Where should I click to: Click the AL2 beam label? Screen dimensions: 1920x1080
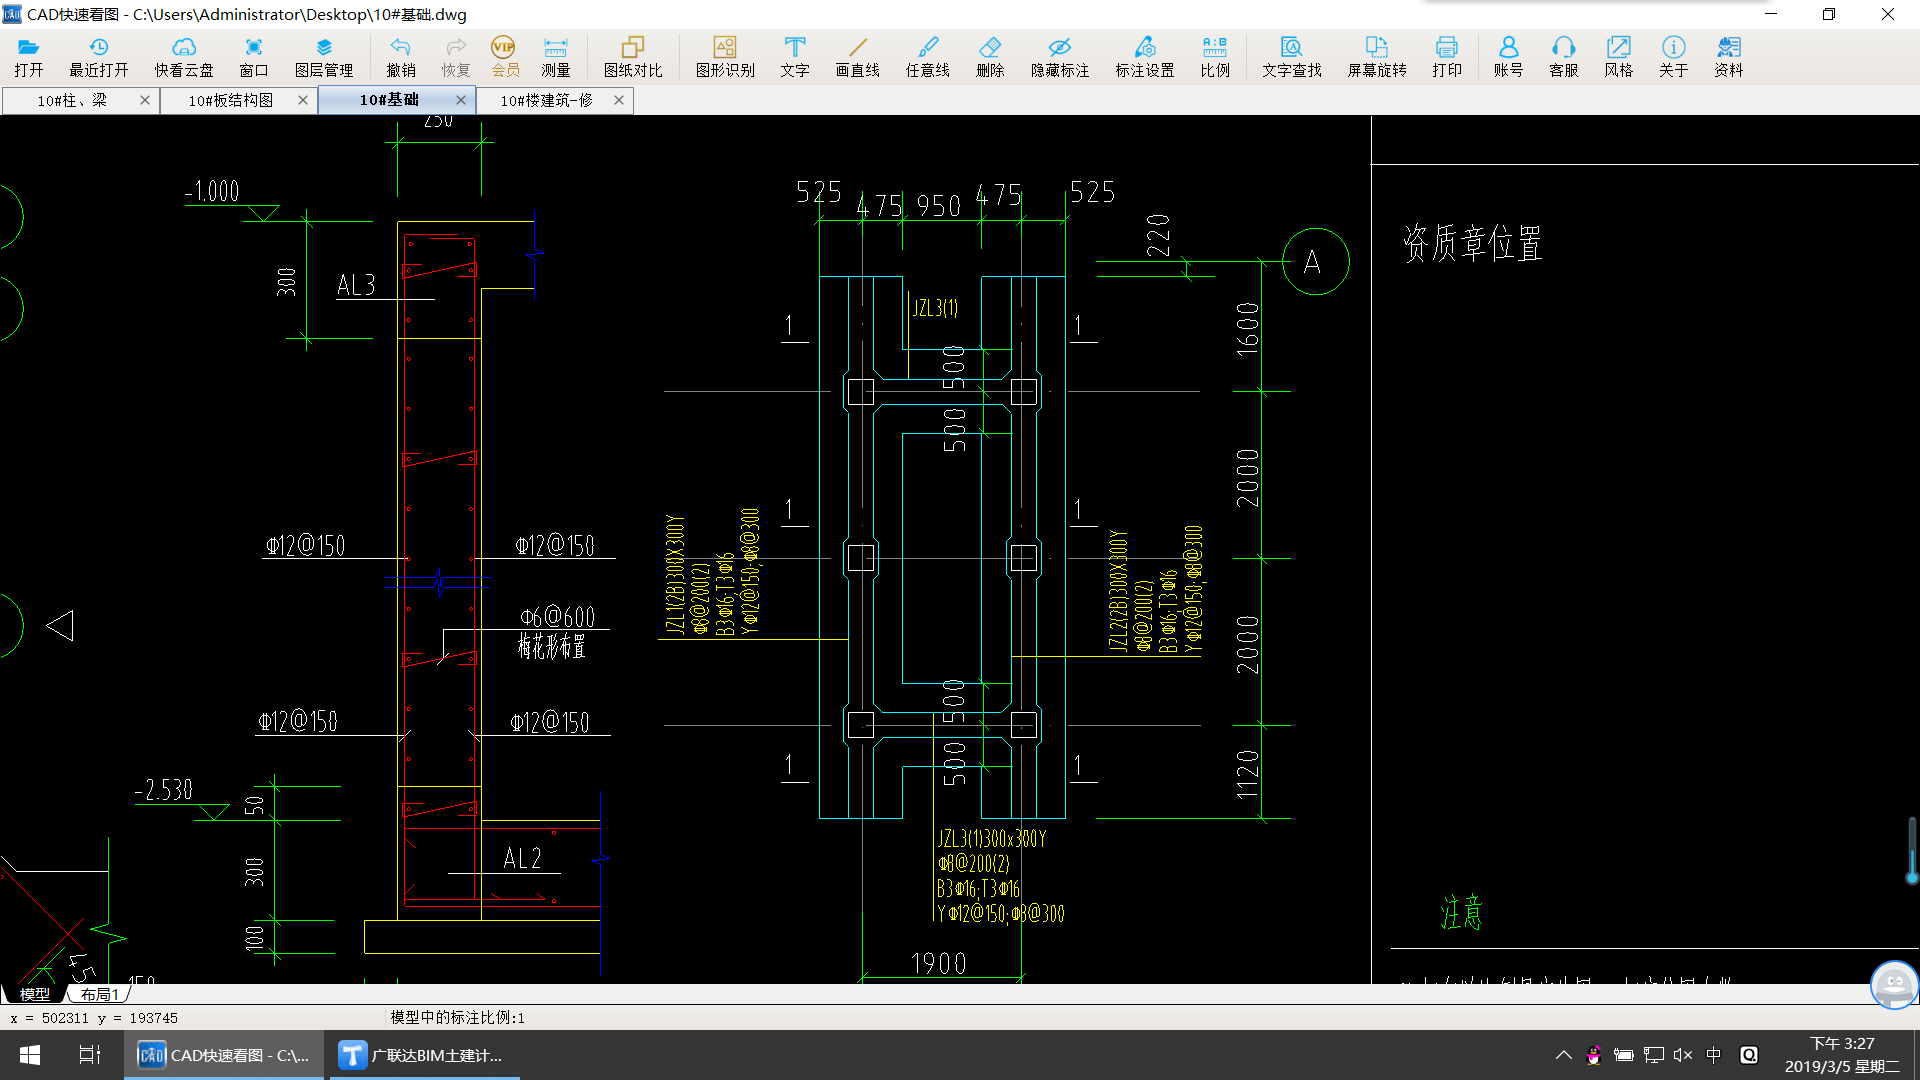tap(522, 858)
